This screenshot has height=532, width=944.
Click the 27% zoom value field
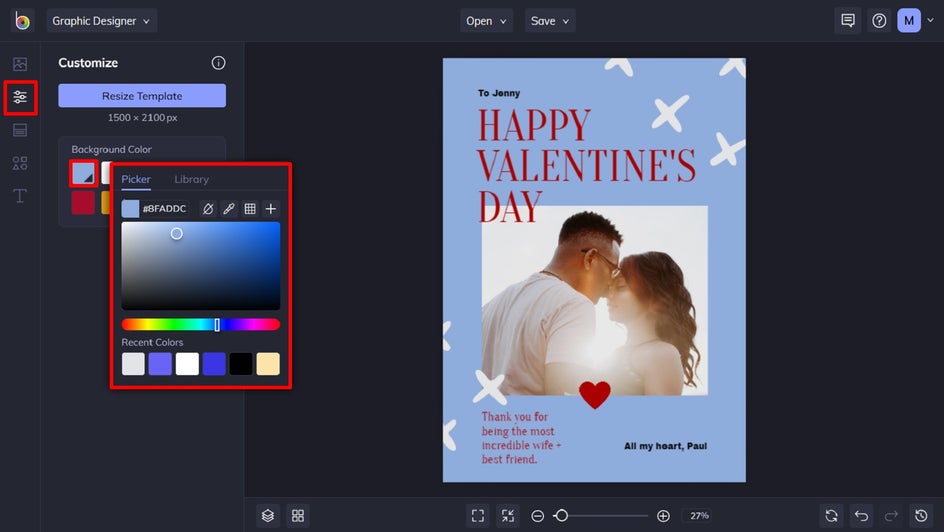click(x=699, y=516)
